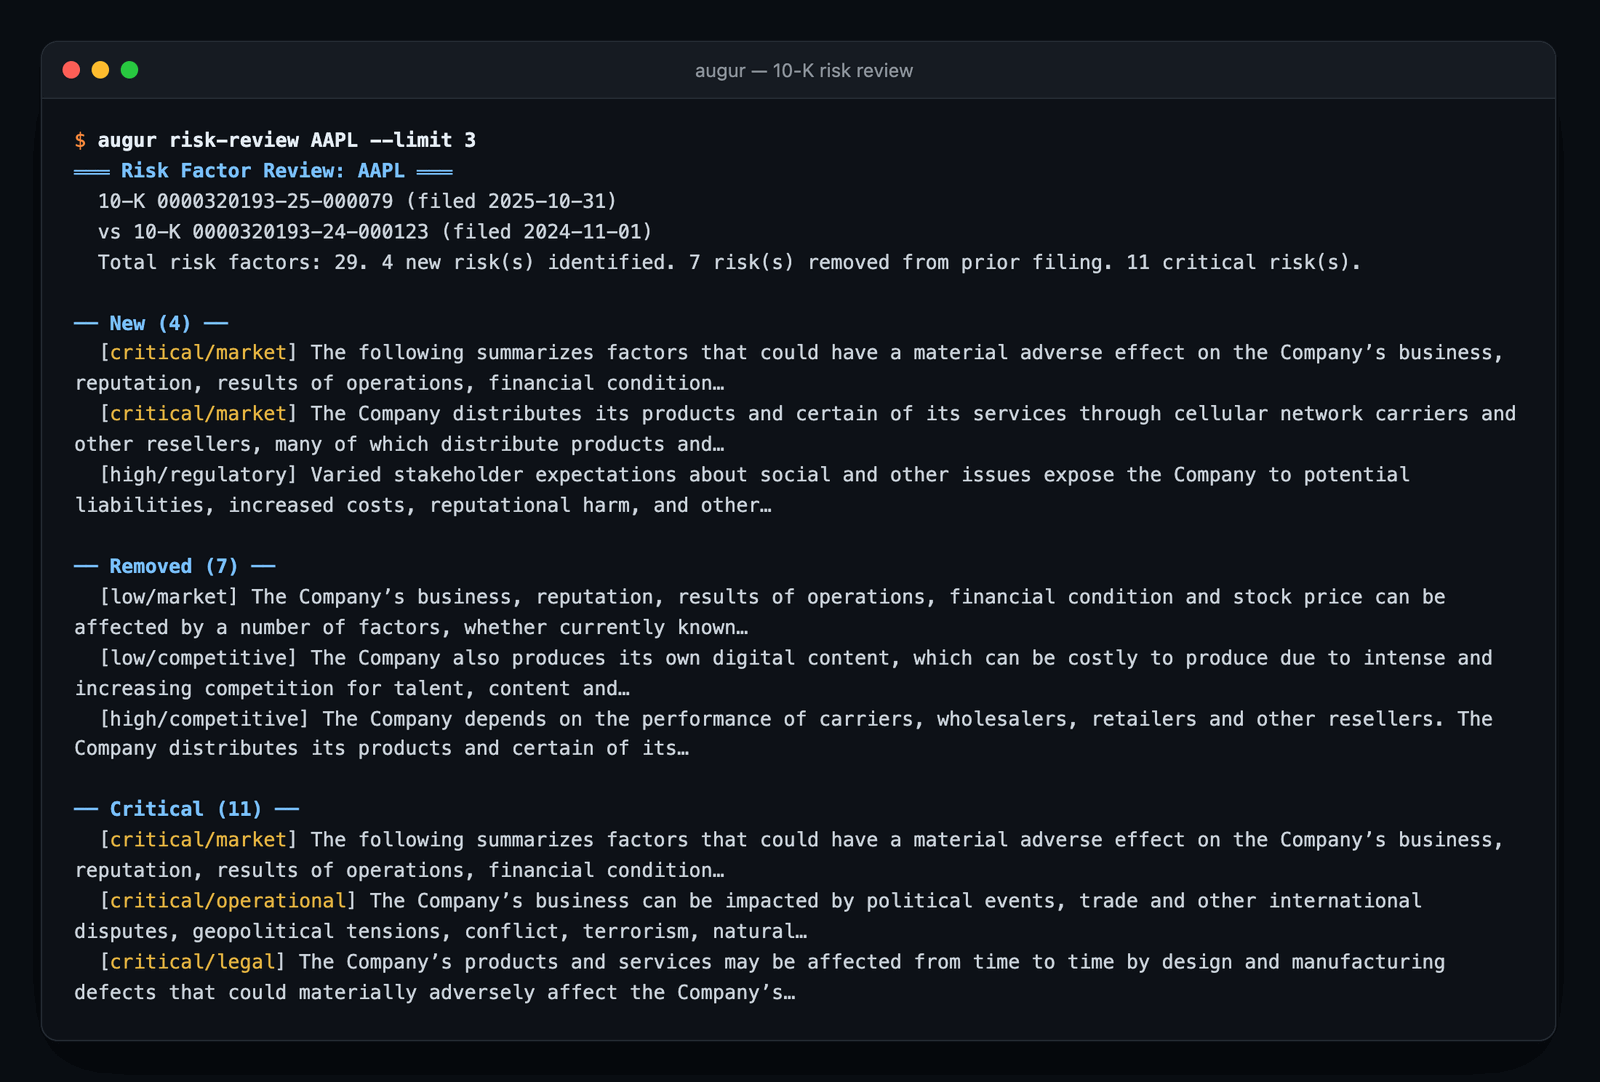This screenshot has height=1082, width=1600.
Task: Click the '$' shell prompt symbol
Action: click(x=80, y=140)
